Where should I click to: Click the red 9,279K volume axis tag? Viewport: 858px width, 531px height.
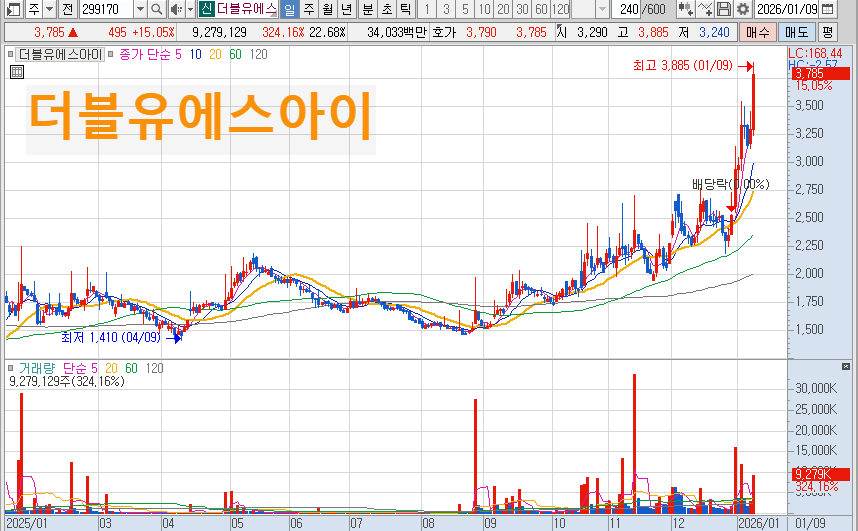(821, 474)
